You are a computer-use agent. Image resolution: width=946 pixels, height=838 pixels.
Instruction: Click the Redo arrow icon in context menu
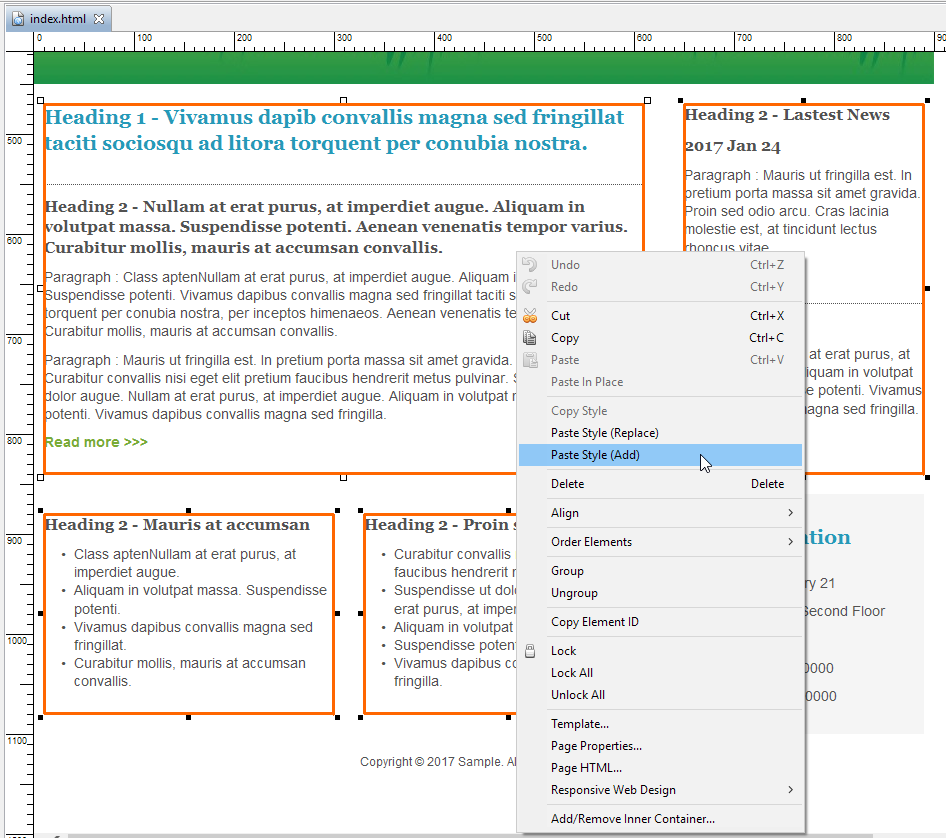click(530, 287)
